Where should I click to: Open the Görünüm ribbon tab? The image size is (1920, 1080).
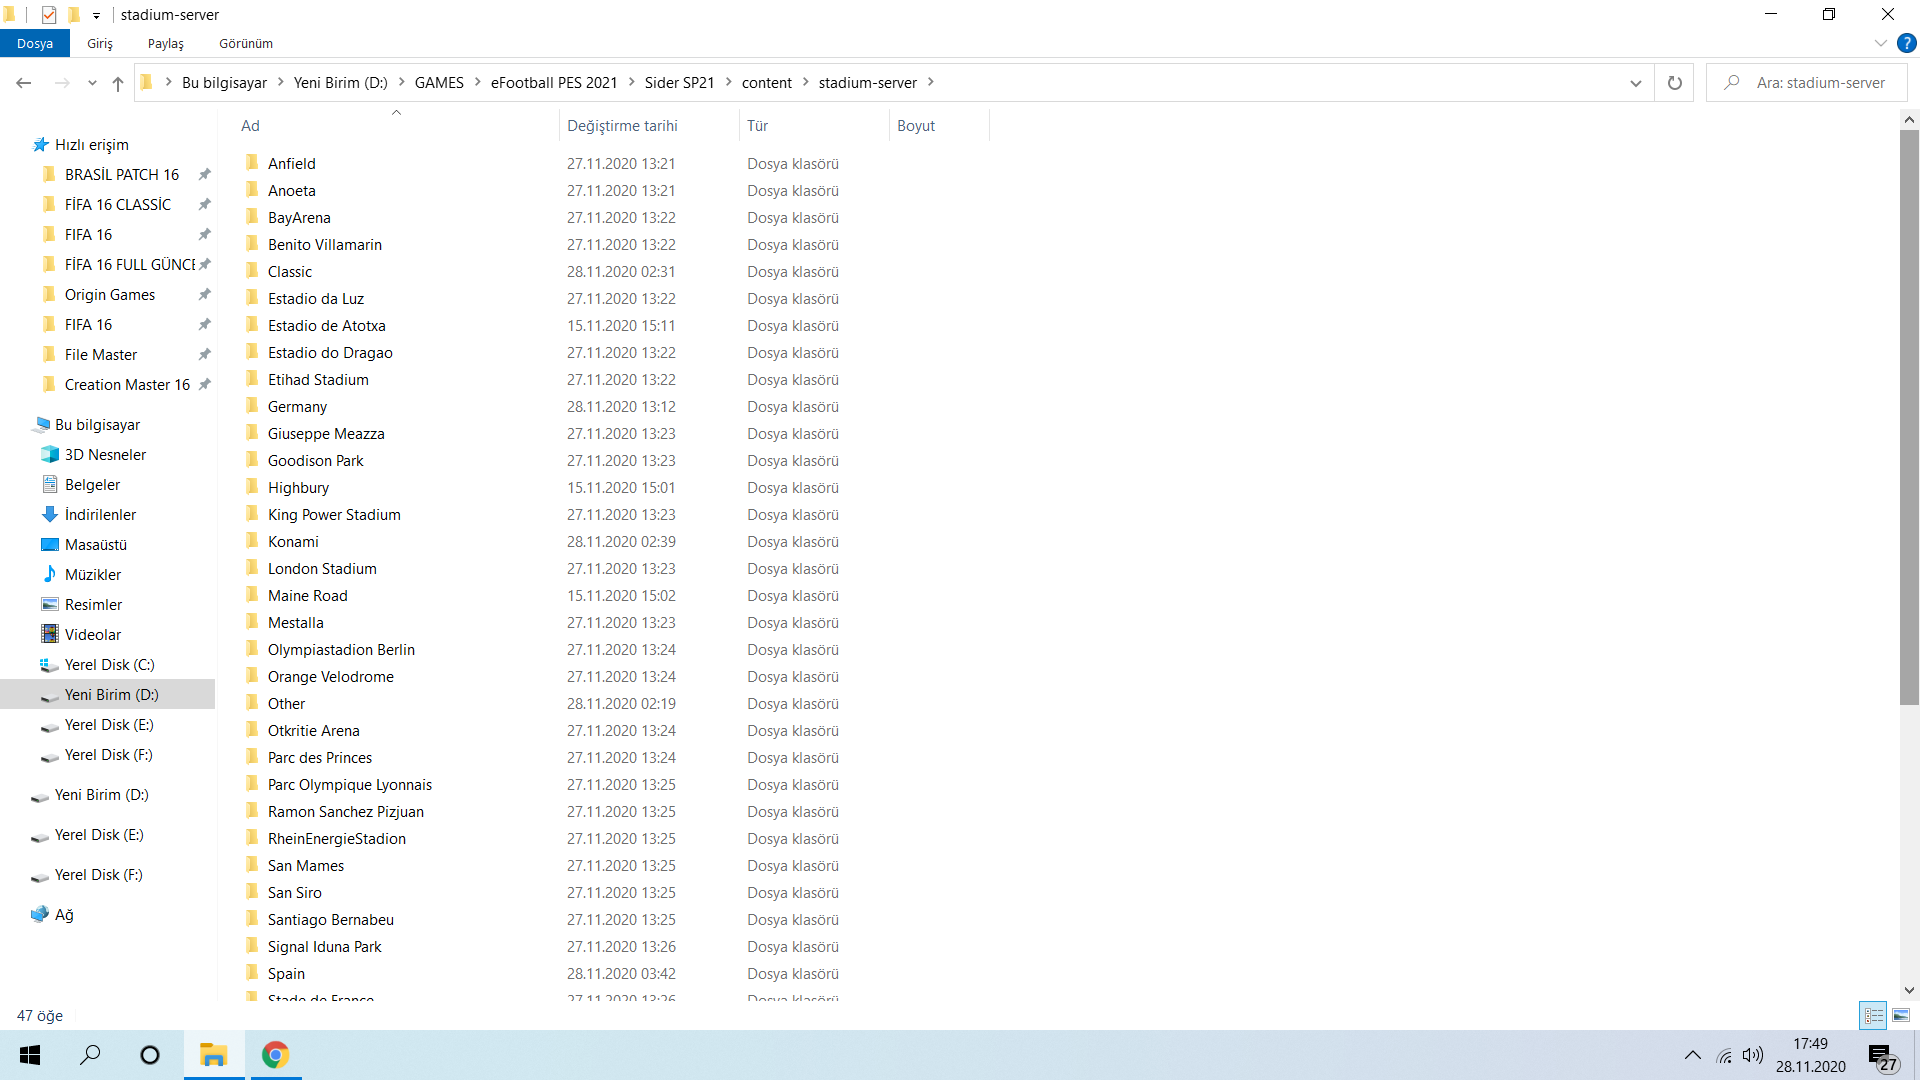click(246, 43)
